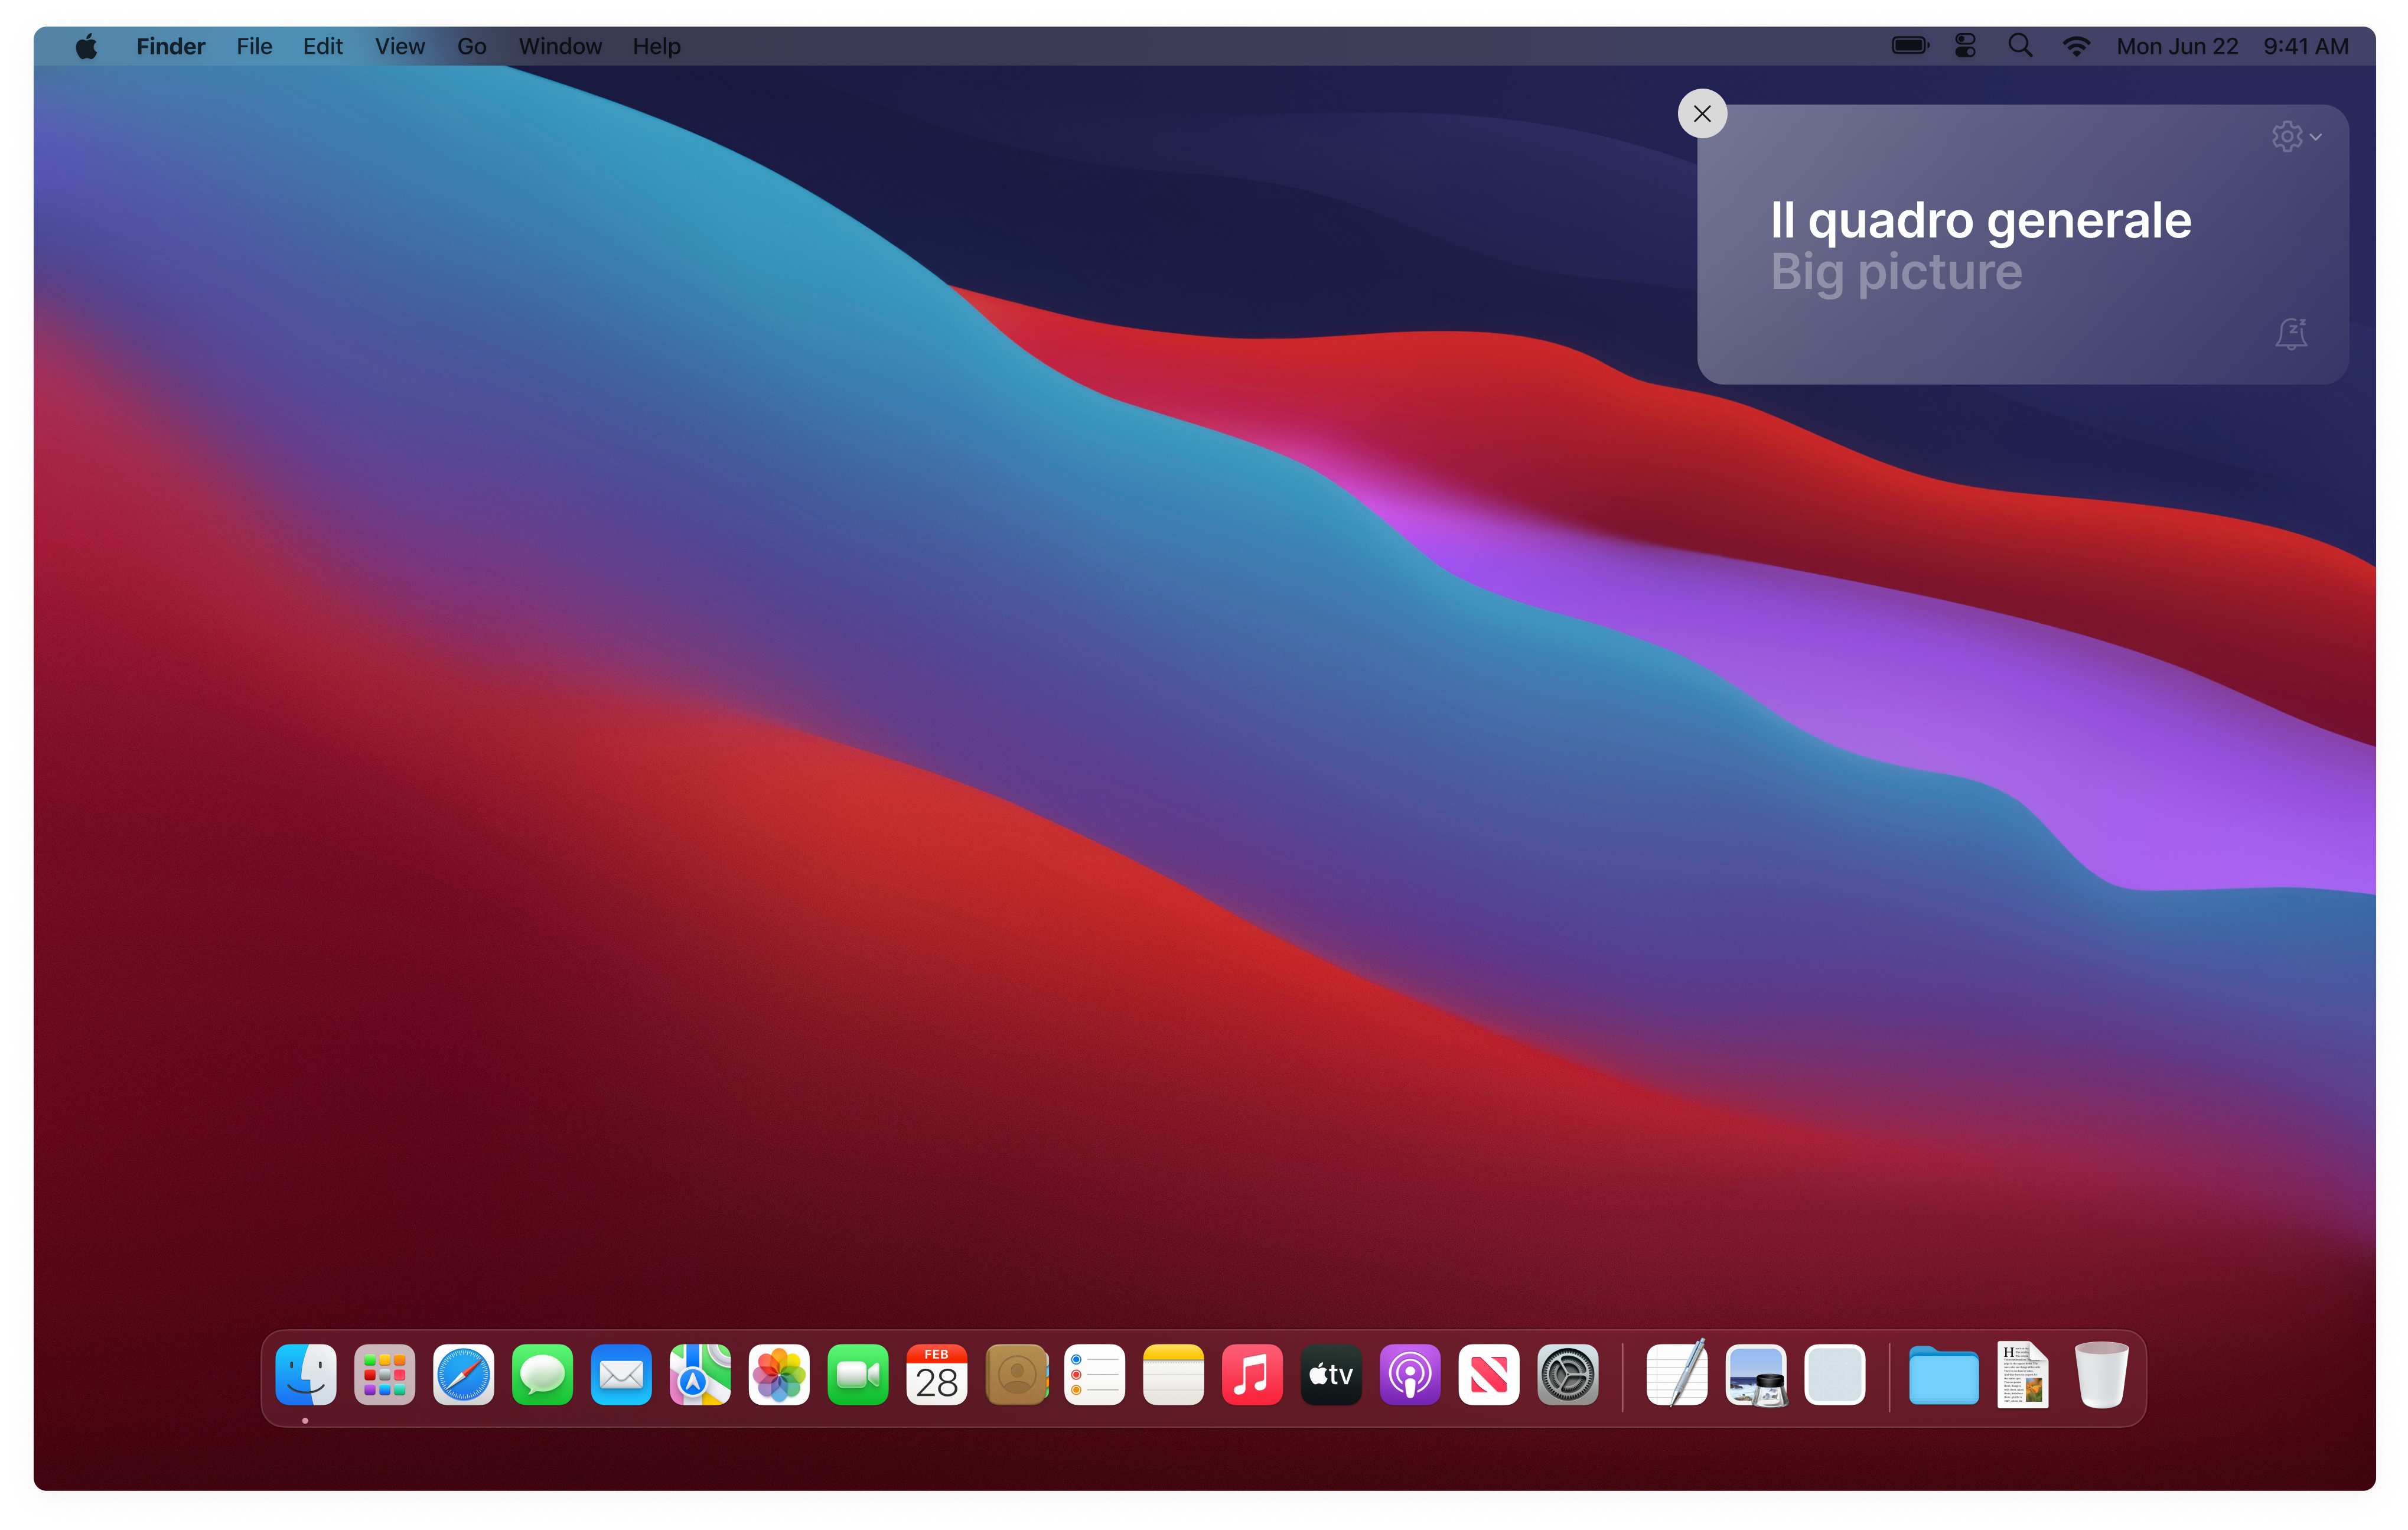Launch TextEdit from the Dock
2408x1530 pixels.
[x=1677, y=1376]
